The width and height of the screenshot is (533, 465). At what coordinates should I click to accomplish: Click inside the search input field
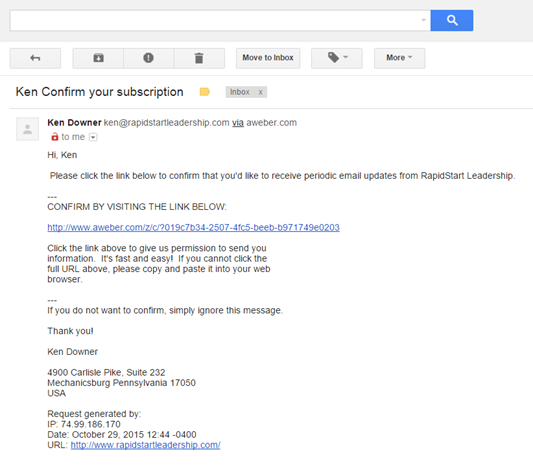[x=216, y=20]
